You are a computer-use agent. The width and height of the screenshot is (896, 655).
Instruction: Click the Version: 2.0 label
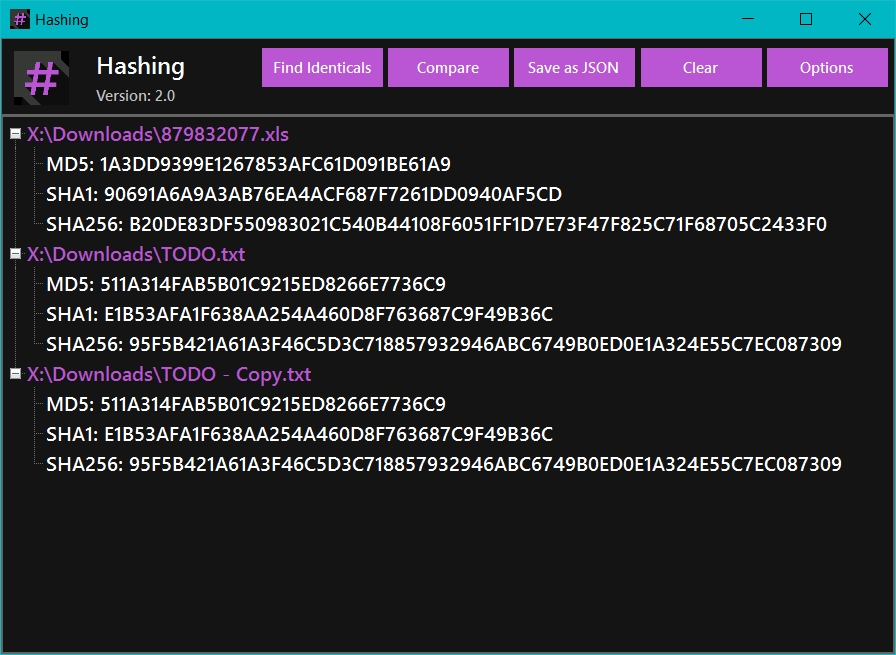(135, 96)
